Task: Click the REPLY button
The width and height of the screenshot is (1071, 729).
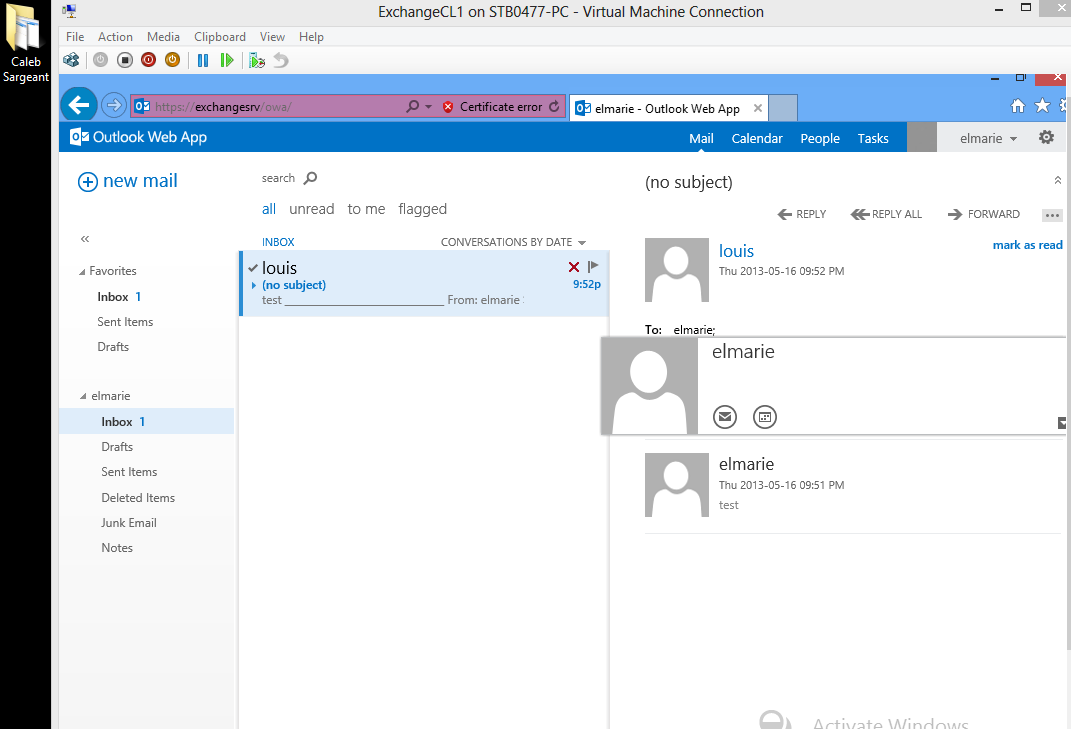Action: coord(802,214)
